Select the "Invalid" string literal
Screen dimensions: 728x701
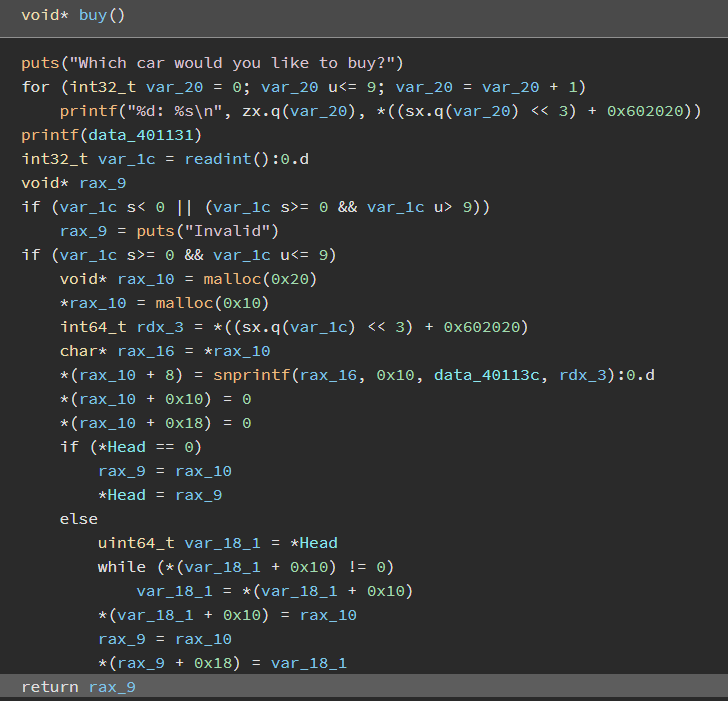227,231
